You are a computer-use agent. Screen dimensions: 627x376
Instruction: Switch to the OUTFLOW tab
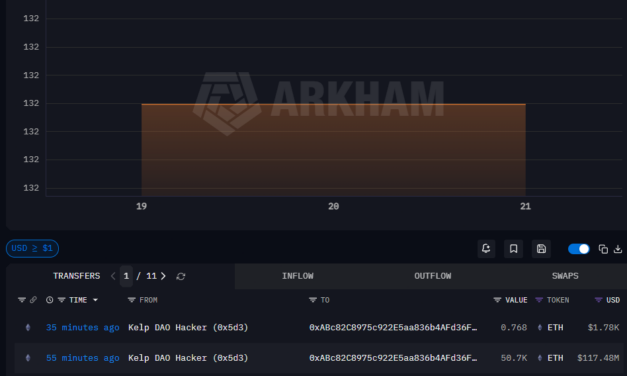pos(433,276)
